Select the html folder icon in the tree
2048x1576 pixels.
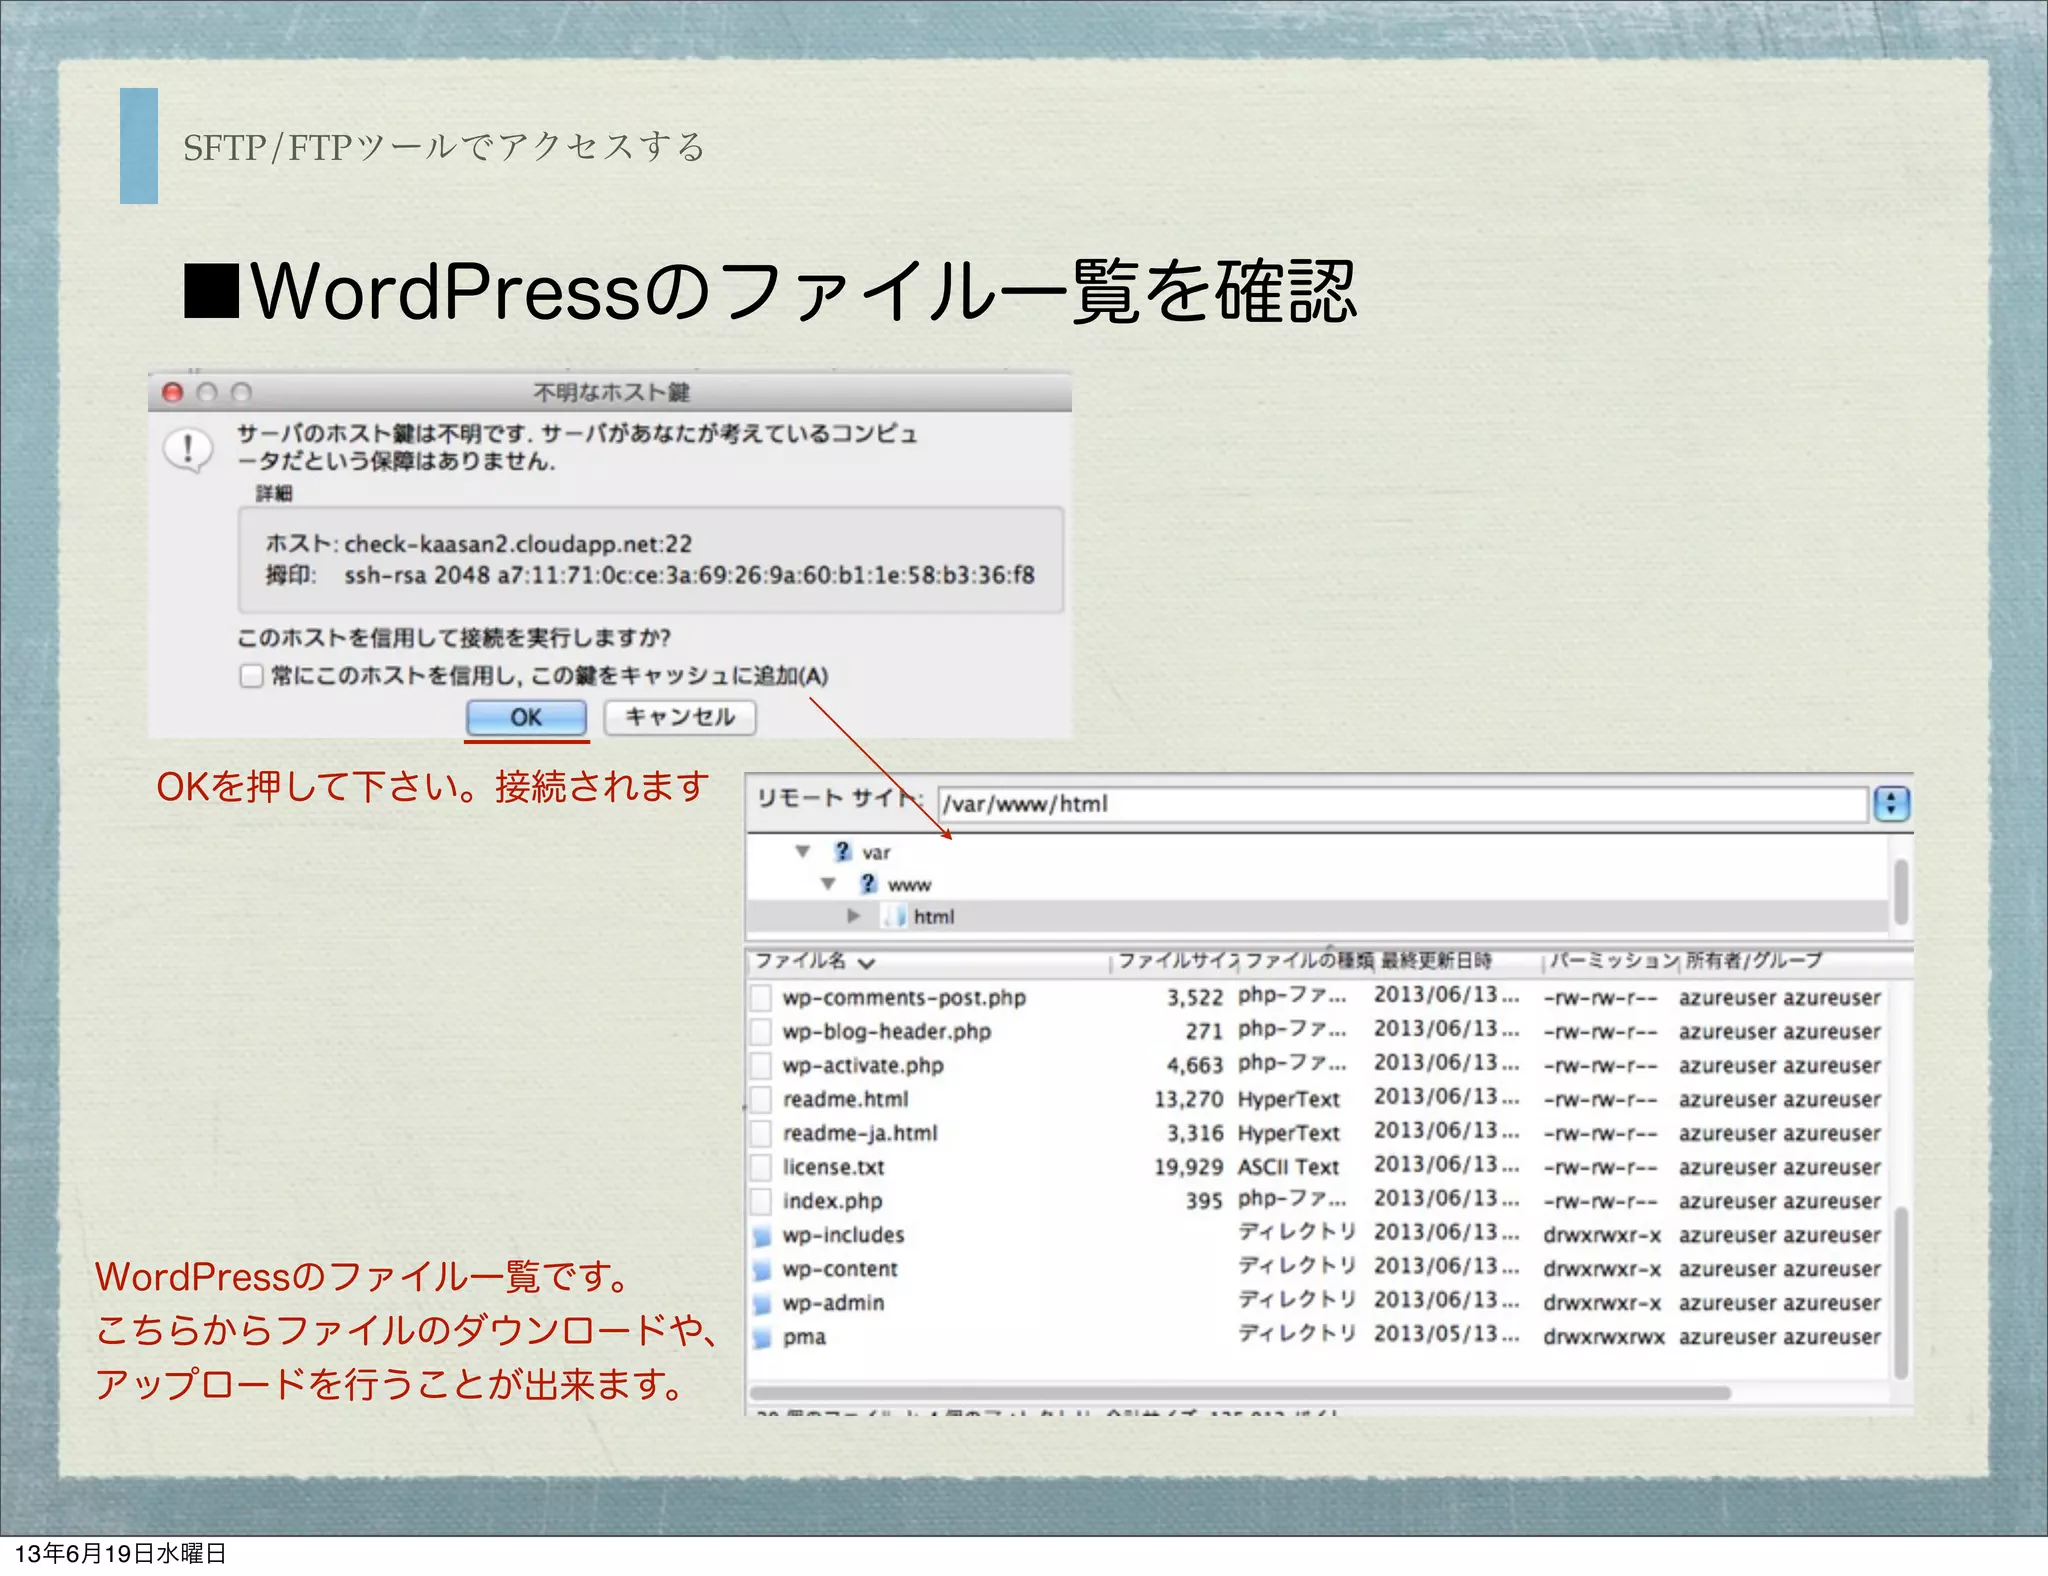click(x=894, y=916)
